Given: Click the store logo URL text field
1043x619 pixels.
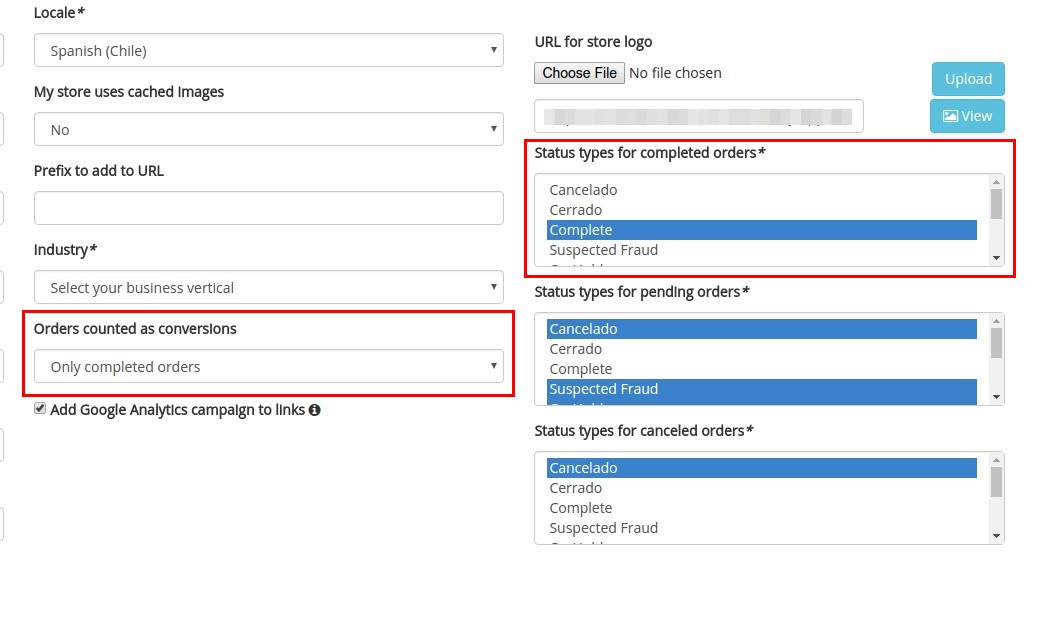Looking at the screenshot, I should click(698, 116).
